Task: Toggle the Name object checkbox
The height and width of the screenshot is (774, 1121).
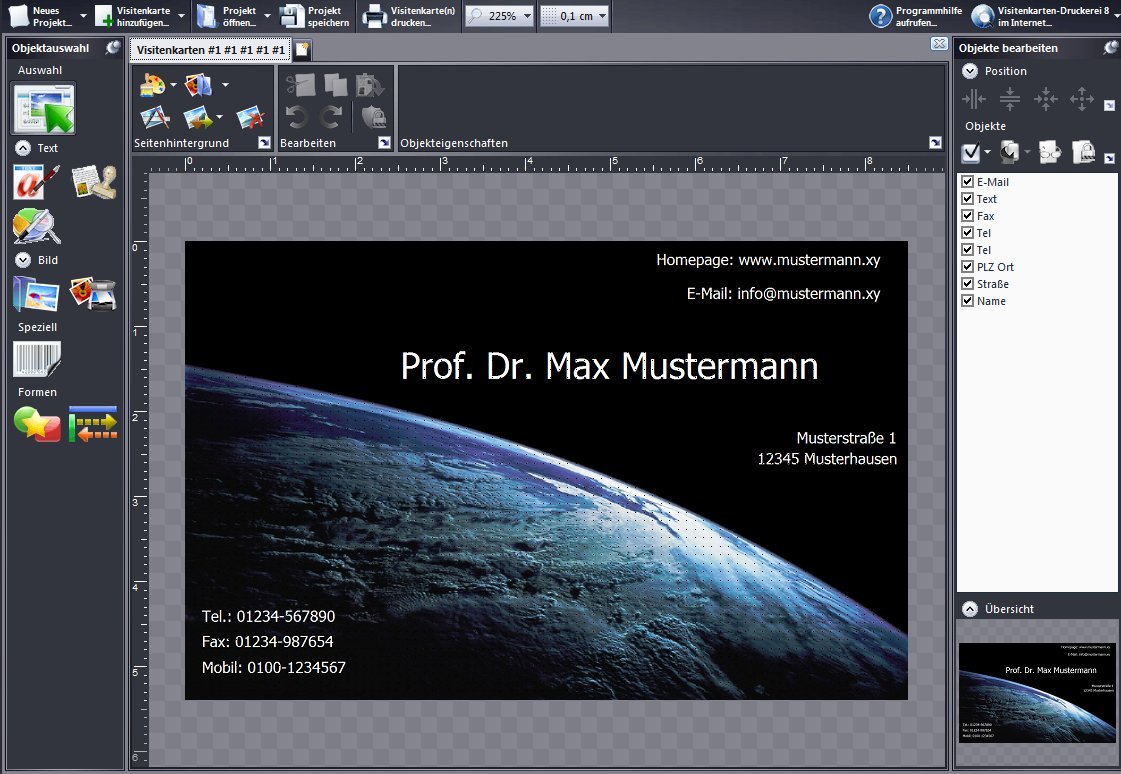Action: pos(967,301)
